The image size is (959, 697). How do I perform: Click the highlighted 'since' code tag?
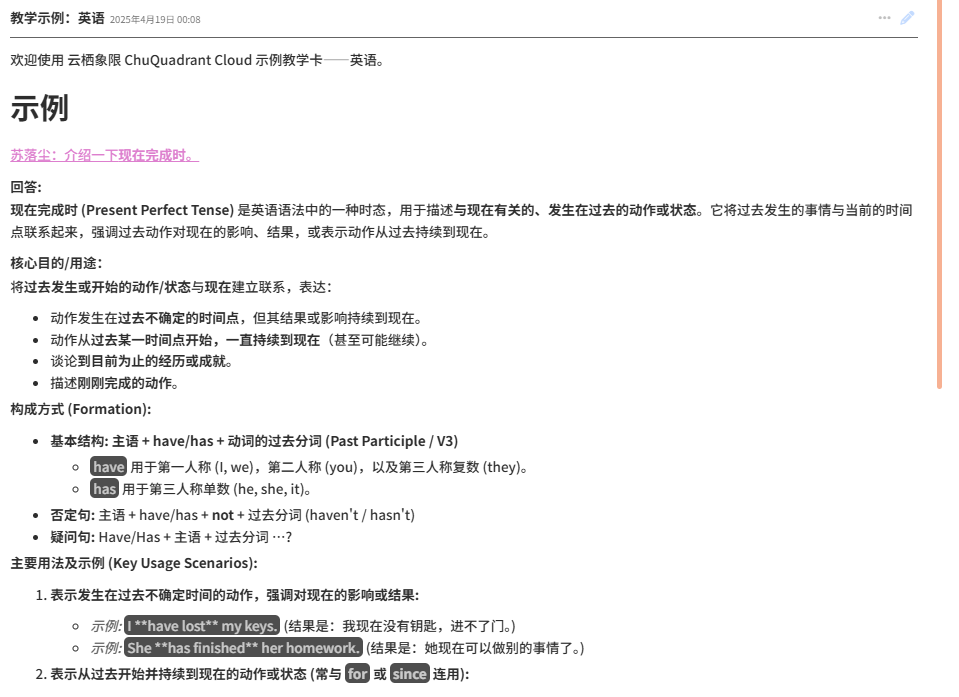(409, 674)
